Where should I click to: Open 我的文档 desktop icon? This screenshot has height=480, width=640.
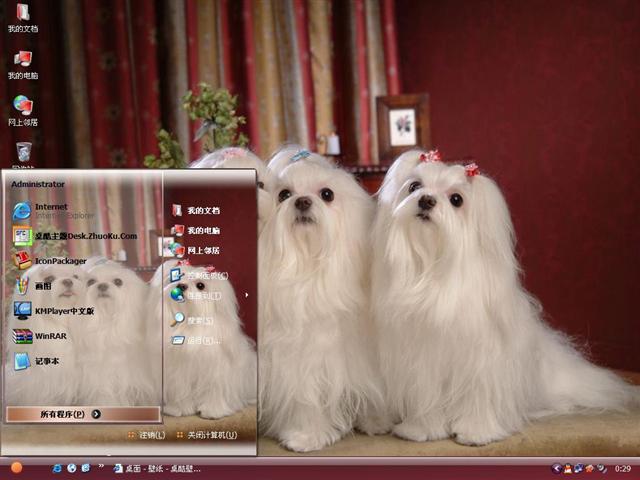[x=23, y=17]
